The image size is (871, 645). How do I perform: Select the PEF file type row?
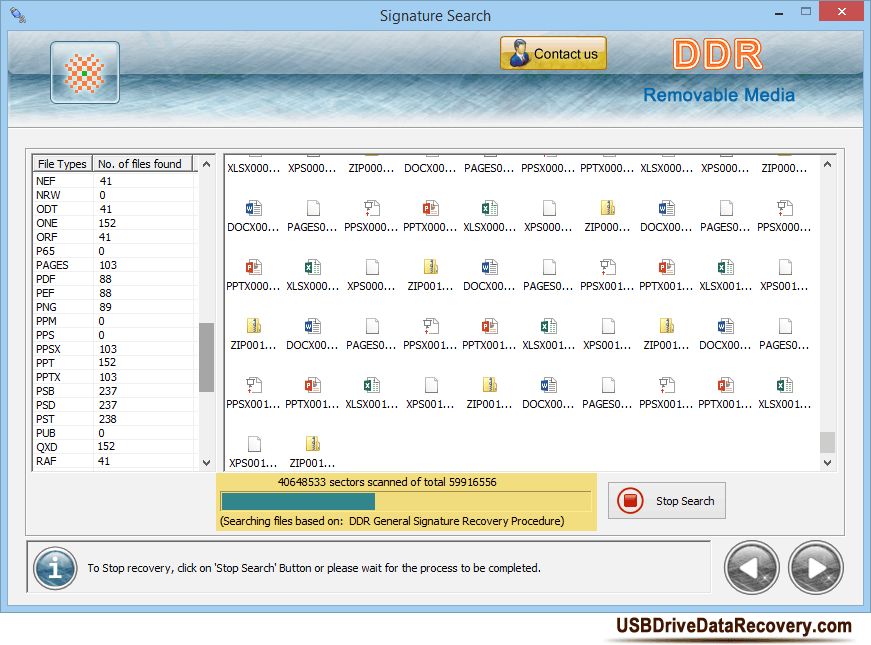point(114,293)
